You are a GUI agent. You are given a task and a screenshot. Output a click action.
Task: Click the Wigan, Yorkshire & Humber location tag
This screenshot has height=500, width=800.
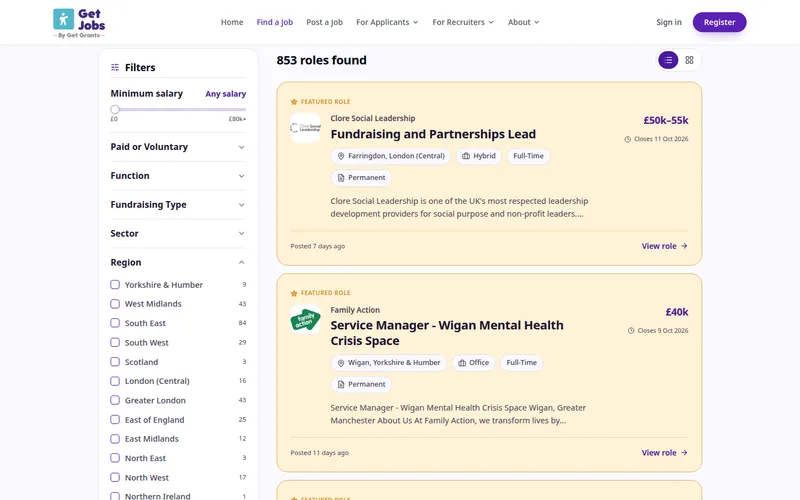pos(389,363)
